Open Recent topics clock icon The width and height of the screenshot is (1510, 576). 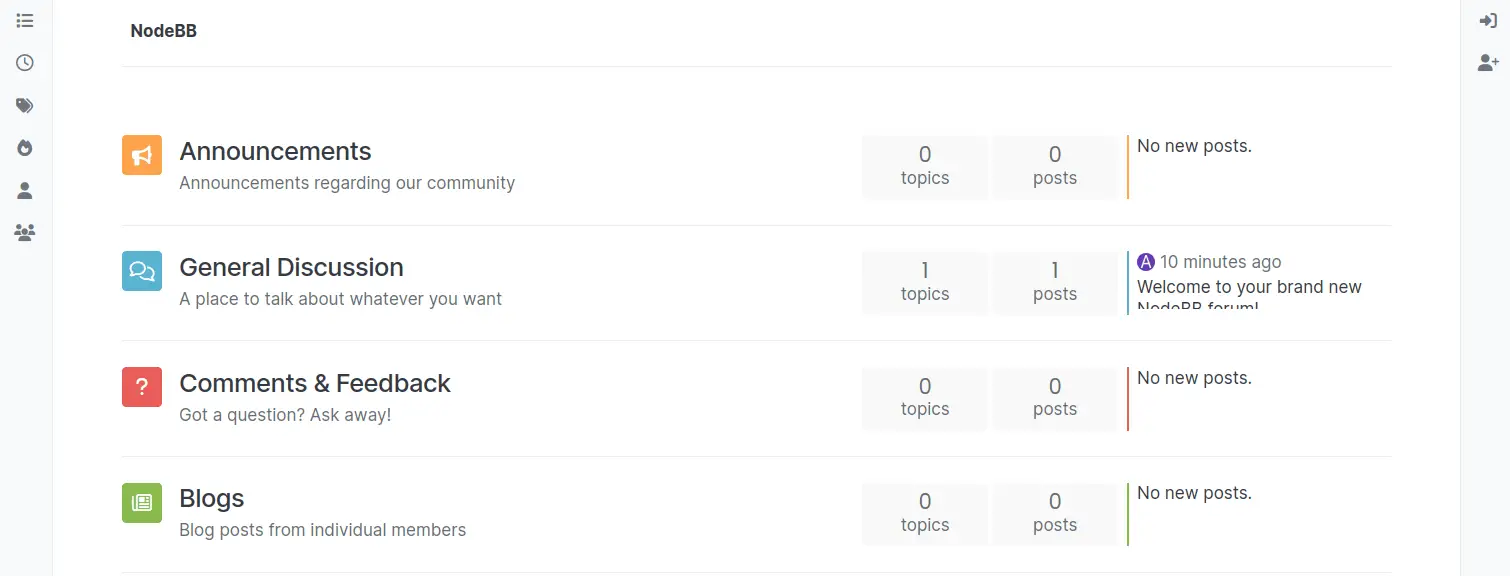(x=25, y=63)
